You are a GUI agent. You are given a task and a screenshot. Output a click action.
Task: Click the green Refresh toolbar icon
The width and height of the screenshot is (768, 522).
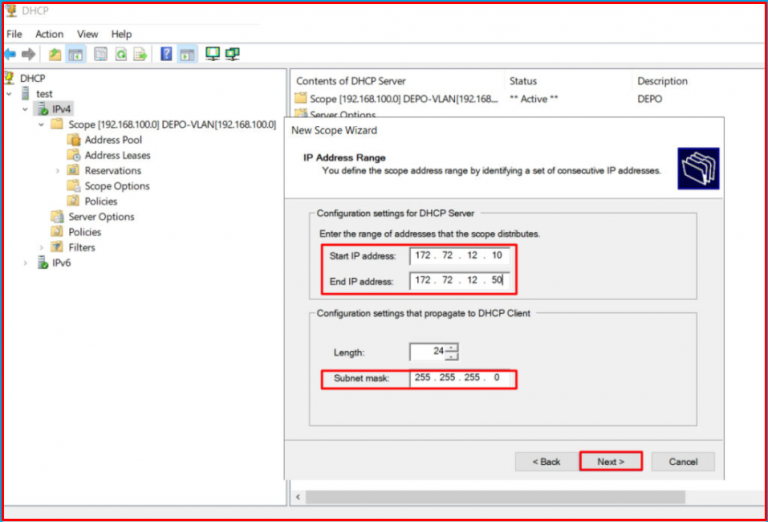coord(121,54)
